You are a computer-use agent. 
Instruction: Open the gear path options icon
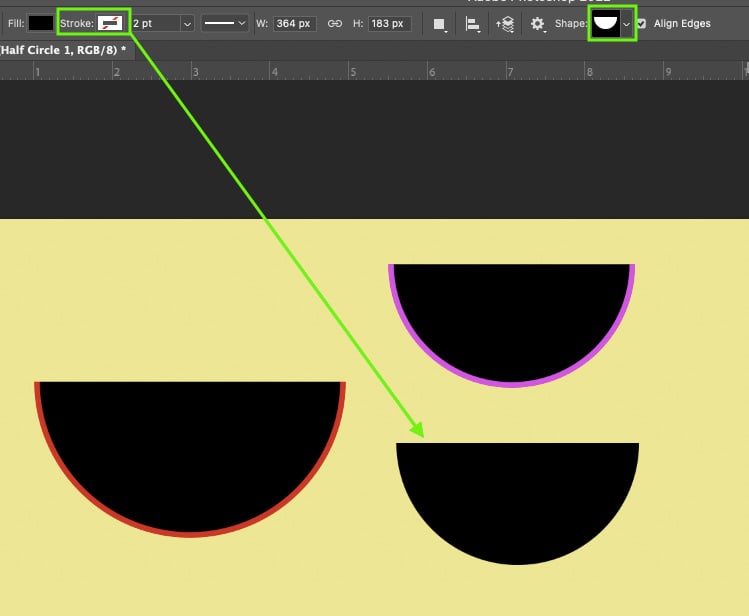(538, 24)
